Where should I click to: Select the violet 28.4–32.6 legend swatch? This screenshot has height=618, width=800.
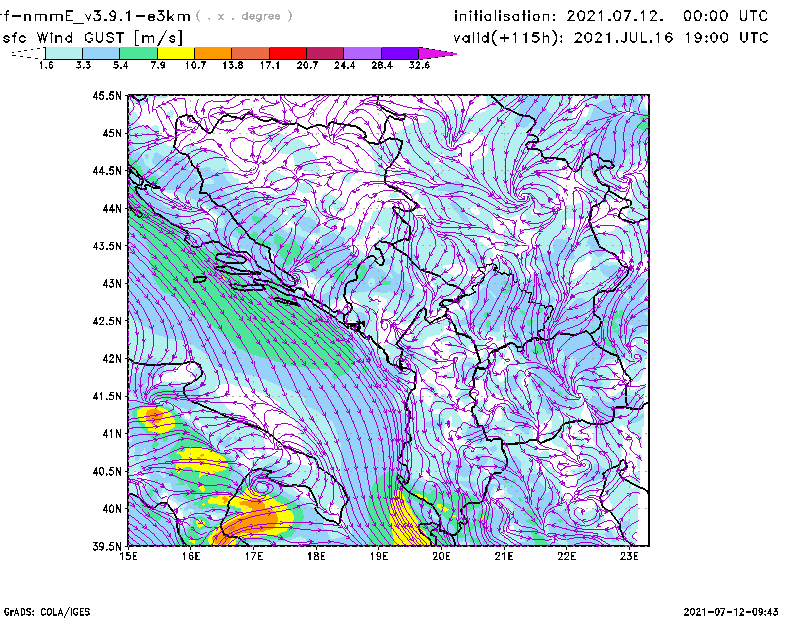(399, 53)
